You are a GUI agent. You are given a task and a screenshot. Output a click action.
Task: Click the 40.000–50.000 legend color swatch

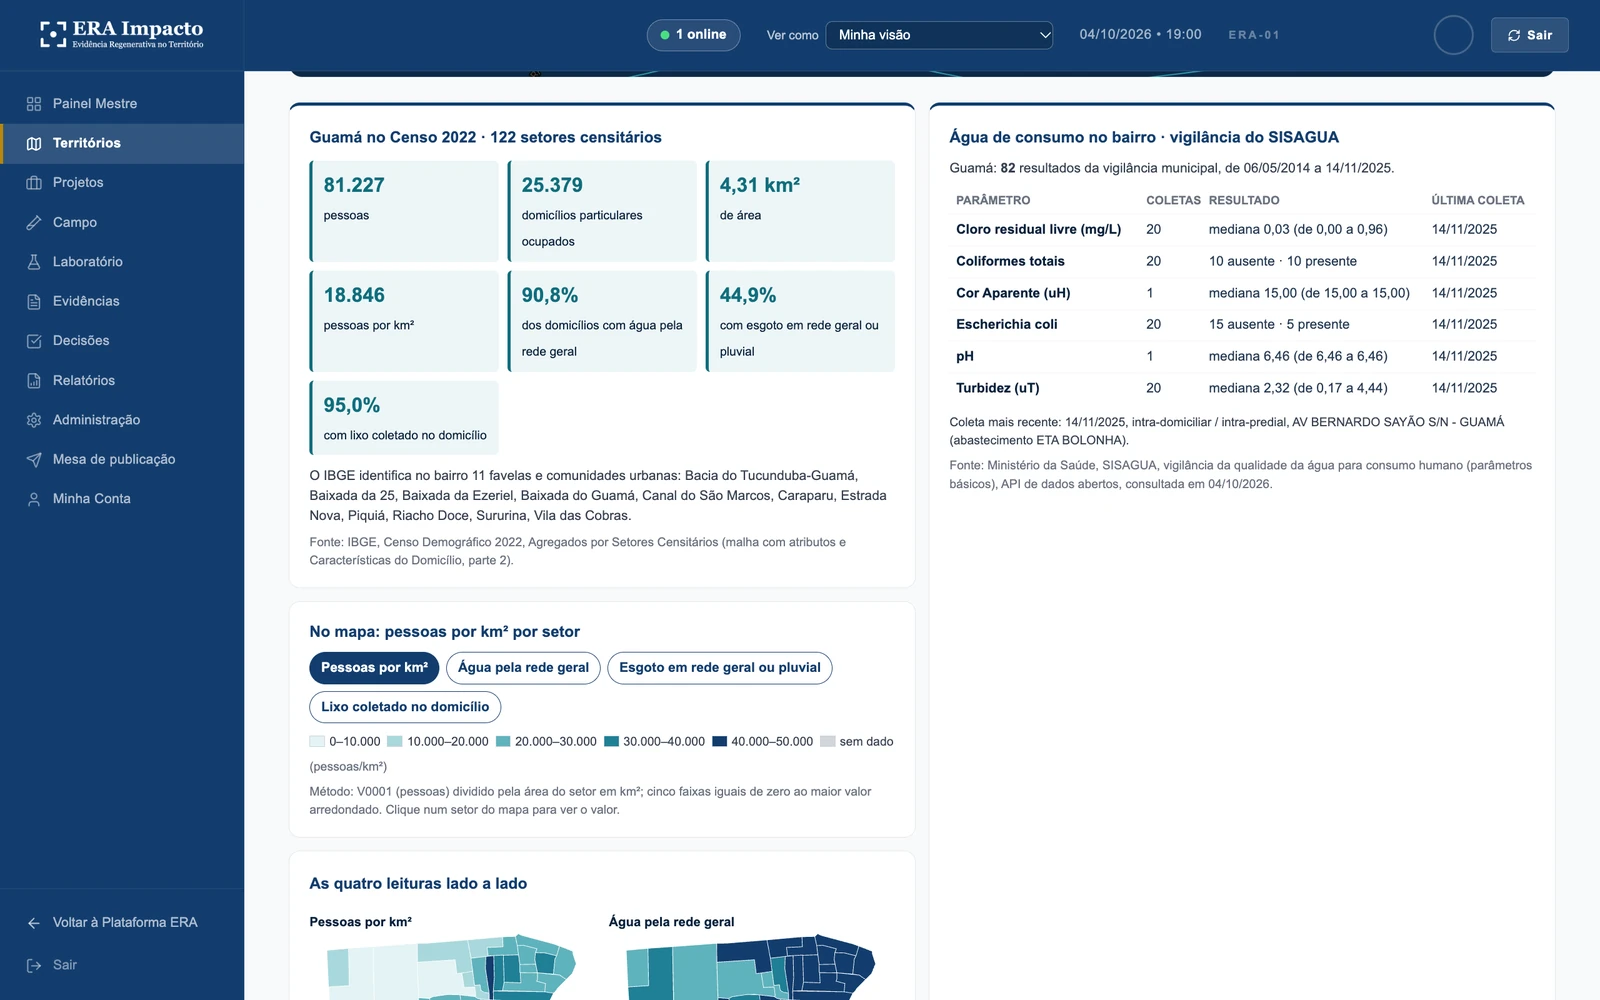[x=719, y=742]
